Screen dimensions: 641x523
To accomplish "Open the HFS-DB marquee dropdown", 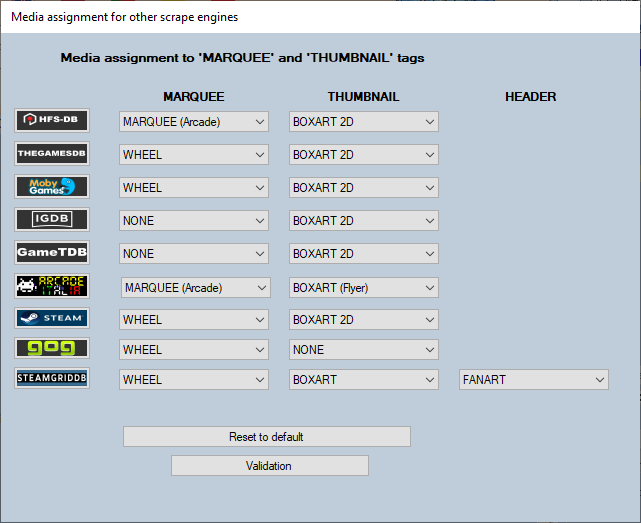I will (x=194, y=122).
